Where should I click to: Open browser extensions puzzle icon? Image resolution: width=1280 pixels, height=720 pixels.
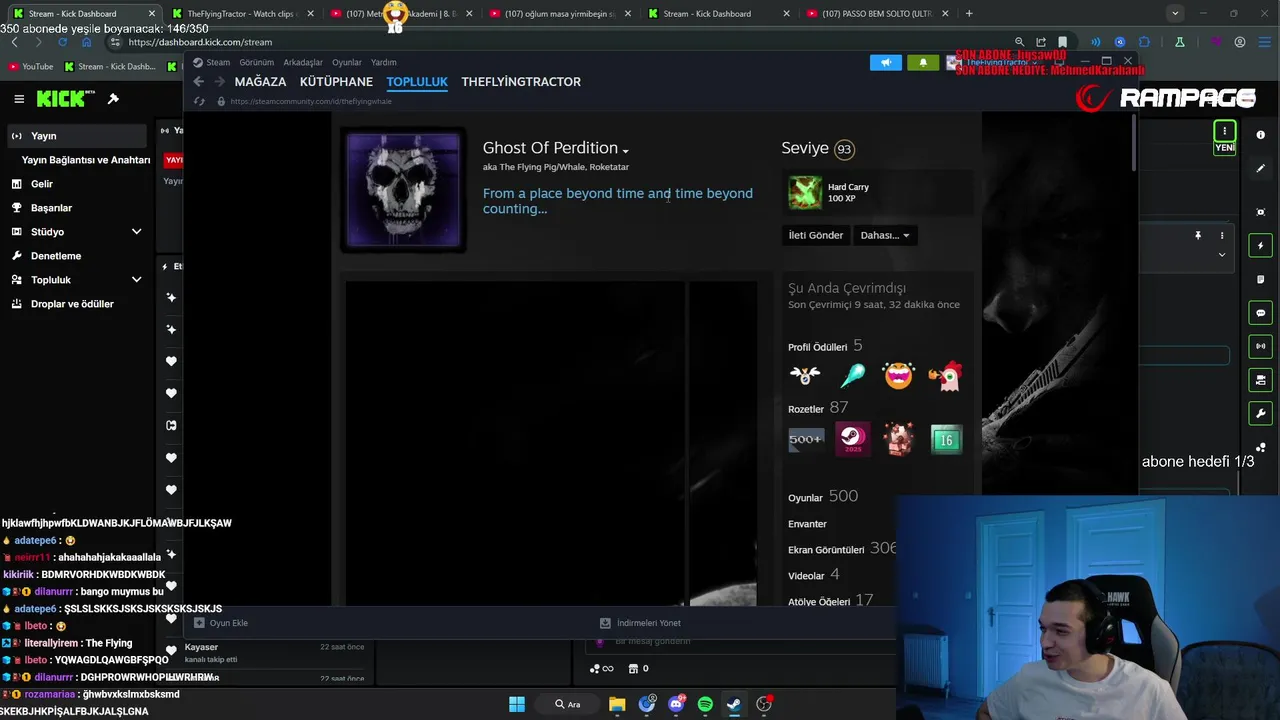[1145, 42]
